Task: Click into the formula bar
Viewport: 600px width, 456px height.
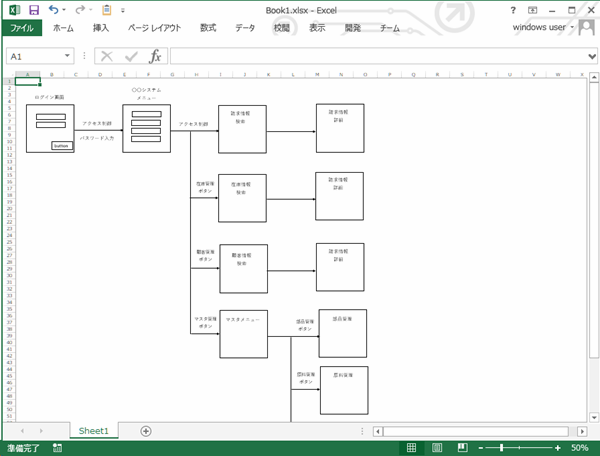Action: pyautogui.click(x=379, y=57)
